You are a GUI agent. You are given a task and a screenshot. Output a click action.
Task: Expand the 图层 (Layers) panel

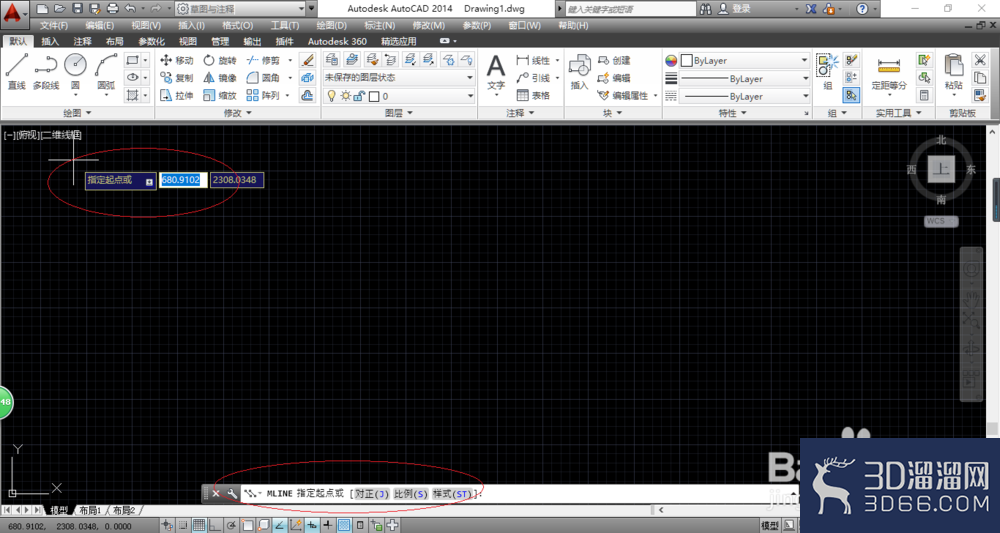pos(399,113)
